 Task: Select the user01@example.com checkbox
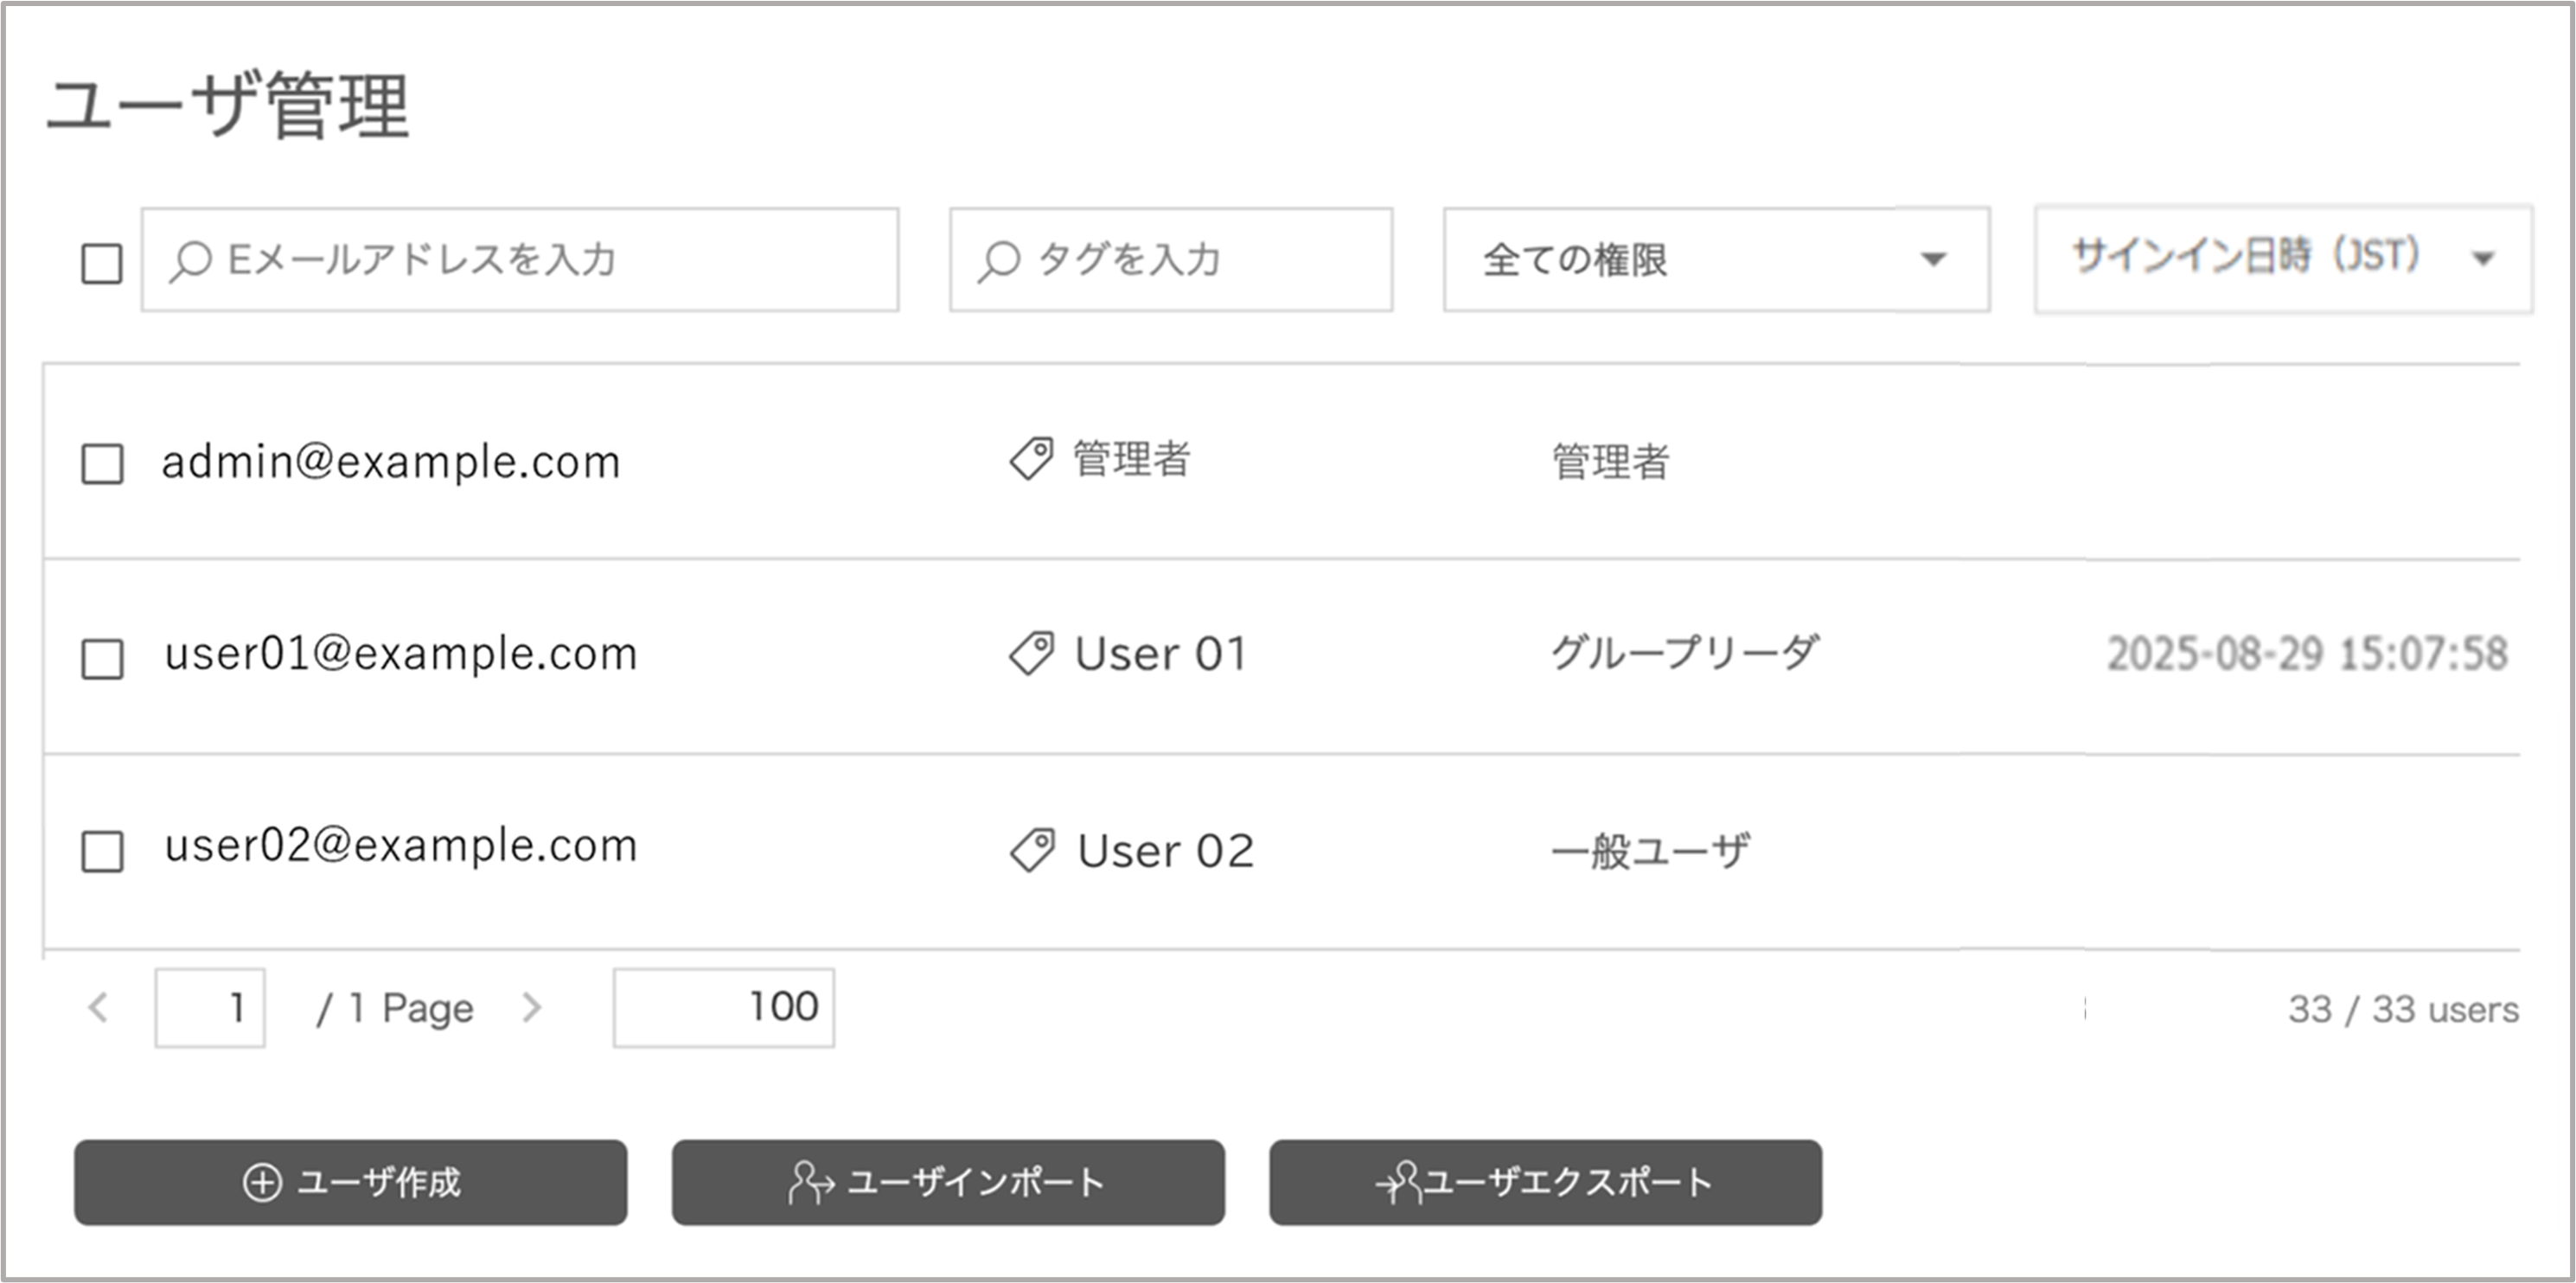102,659
